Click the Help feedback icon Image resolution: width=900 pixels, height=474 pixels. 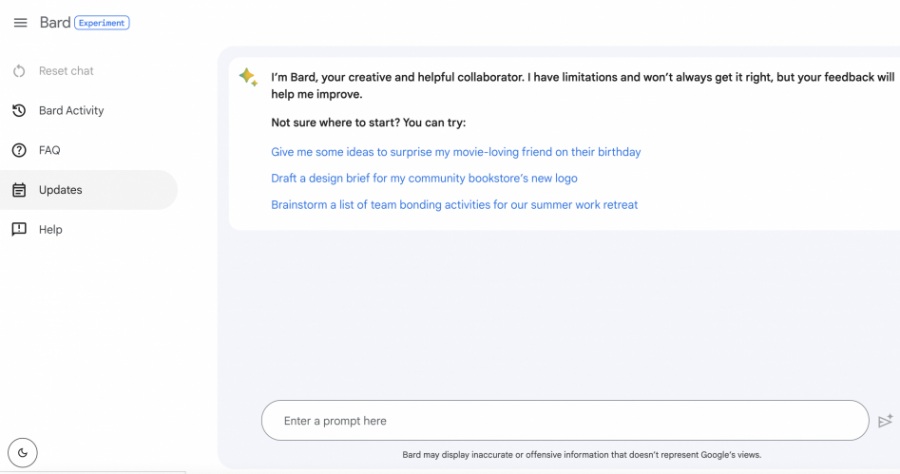click(x=19, y=230)
